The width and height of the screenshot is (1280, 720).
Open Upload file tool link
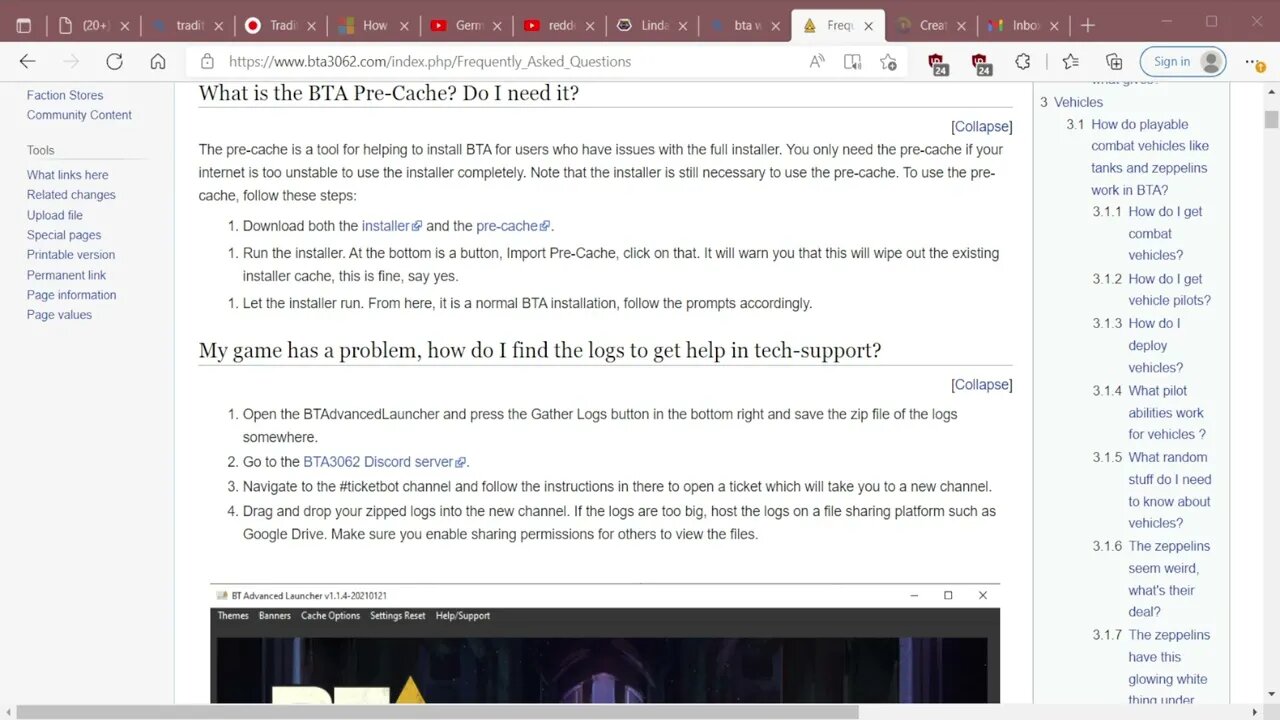[x=55, y=215]
